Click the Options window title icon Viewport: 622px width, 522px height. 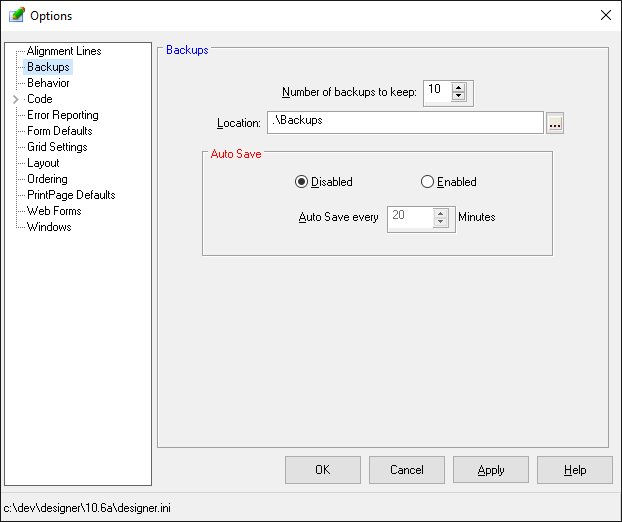click(16, 15)
